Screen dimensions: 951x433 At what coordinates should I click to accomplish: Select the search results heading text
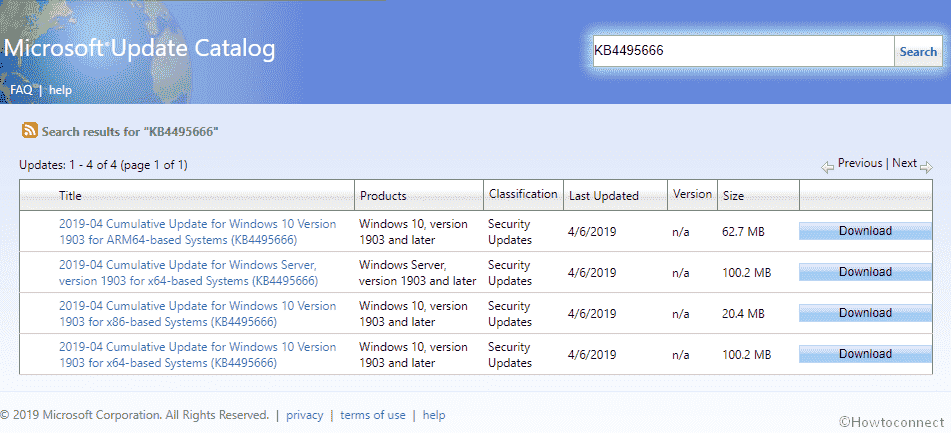point(130,132)
